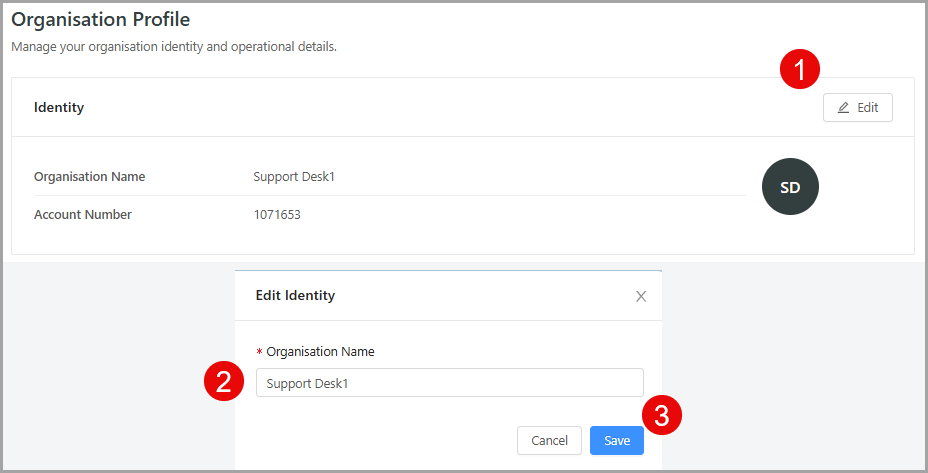Select the 'Support Desk1' organisation name value
This screenshot has width=928, height=473.
(294, 176)
